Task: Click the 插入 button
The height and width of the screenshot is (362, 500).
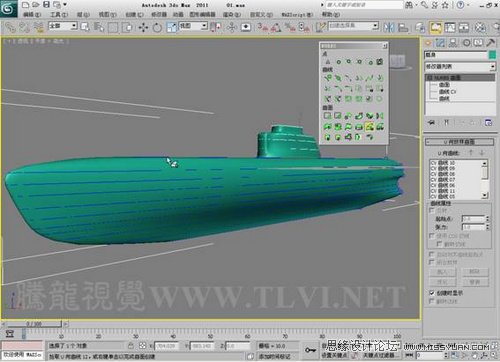Action: coord(442,272)
